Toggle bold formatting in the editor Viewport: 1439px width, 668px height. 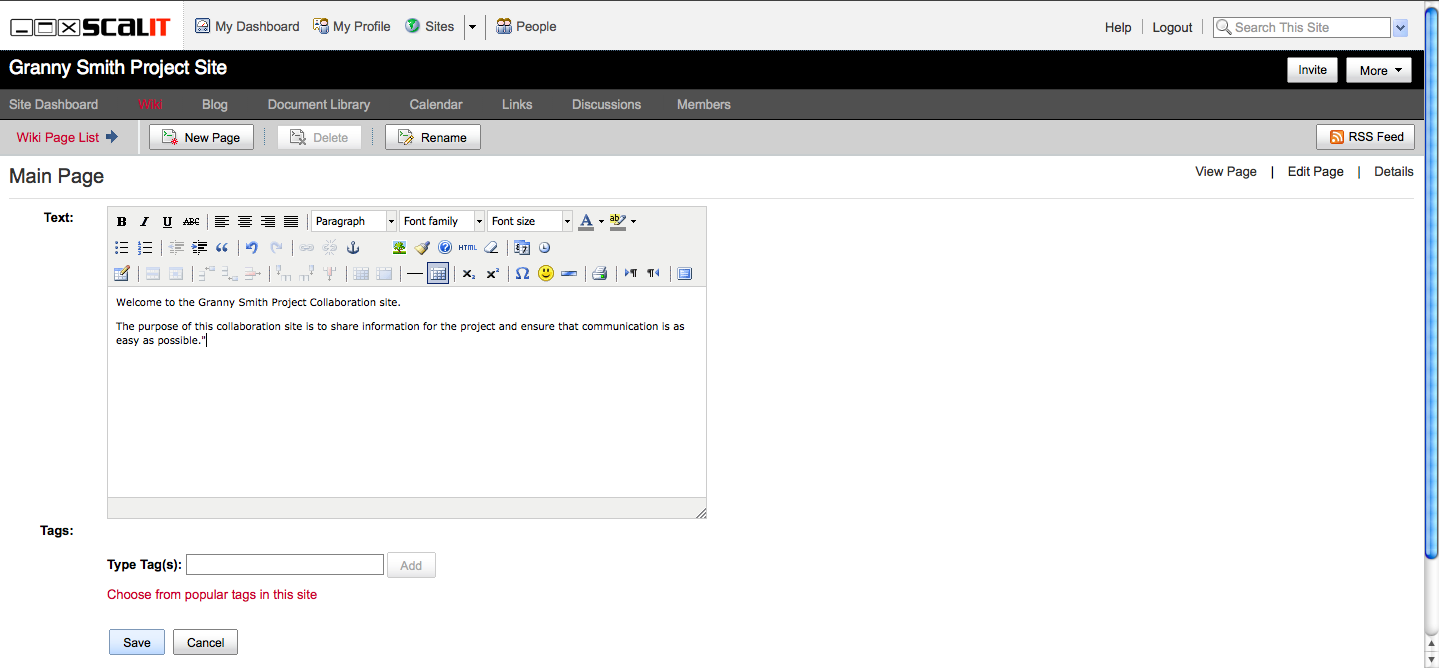pyautogui.click(x=122, y=222)
